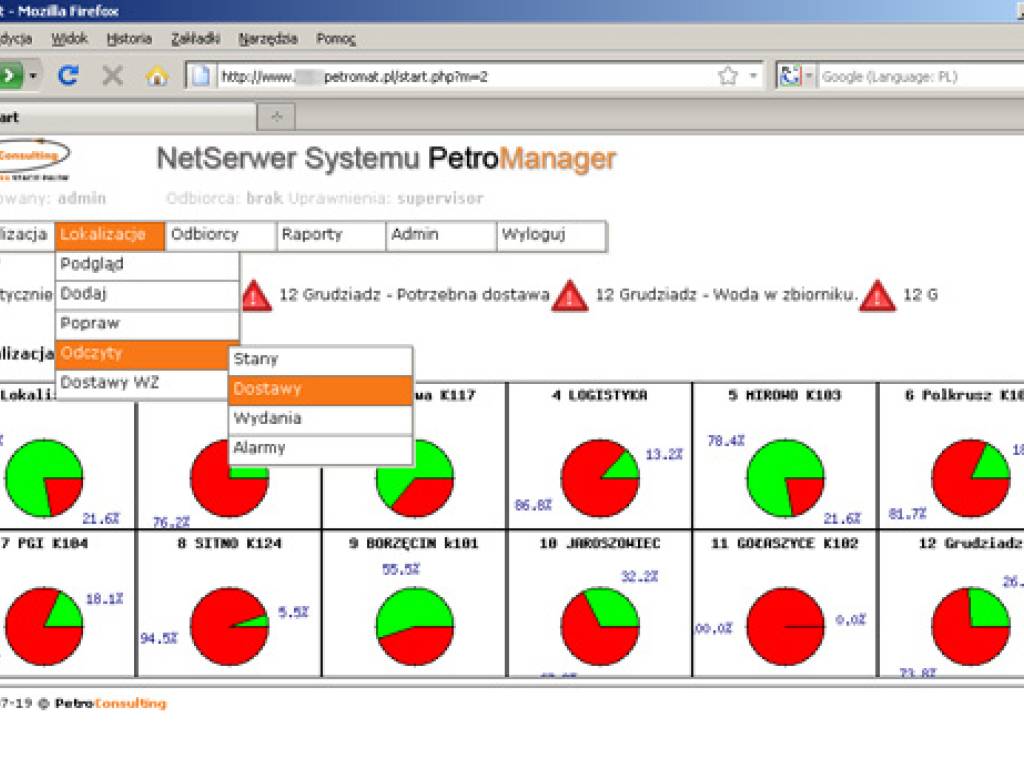Click Wyloguj to log out
Image resolution: width=1024 pixels, height=768 pixels.
coord(551,235)
